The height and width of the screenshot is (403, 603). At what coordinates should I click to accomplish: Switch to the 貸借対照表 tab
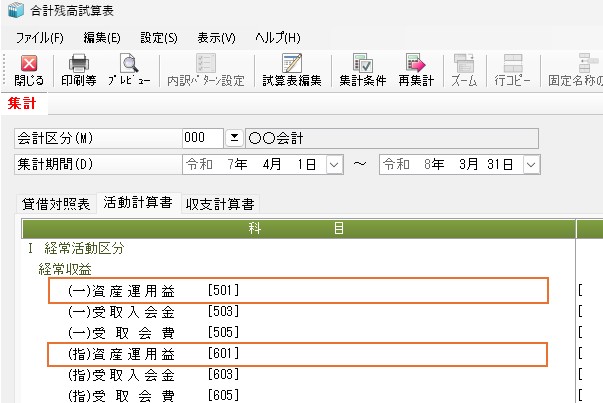56,204
